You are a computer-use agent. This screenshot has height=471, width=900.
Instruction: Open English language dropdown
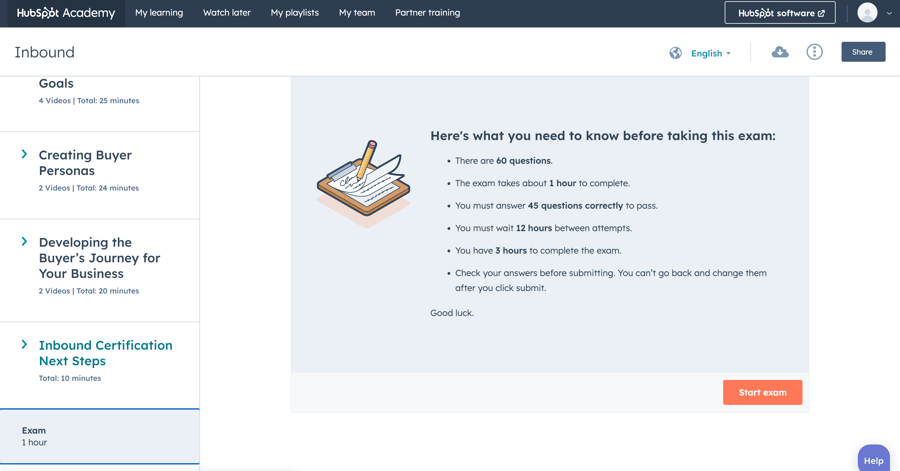[x=711, y=53]
